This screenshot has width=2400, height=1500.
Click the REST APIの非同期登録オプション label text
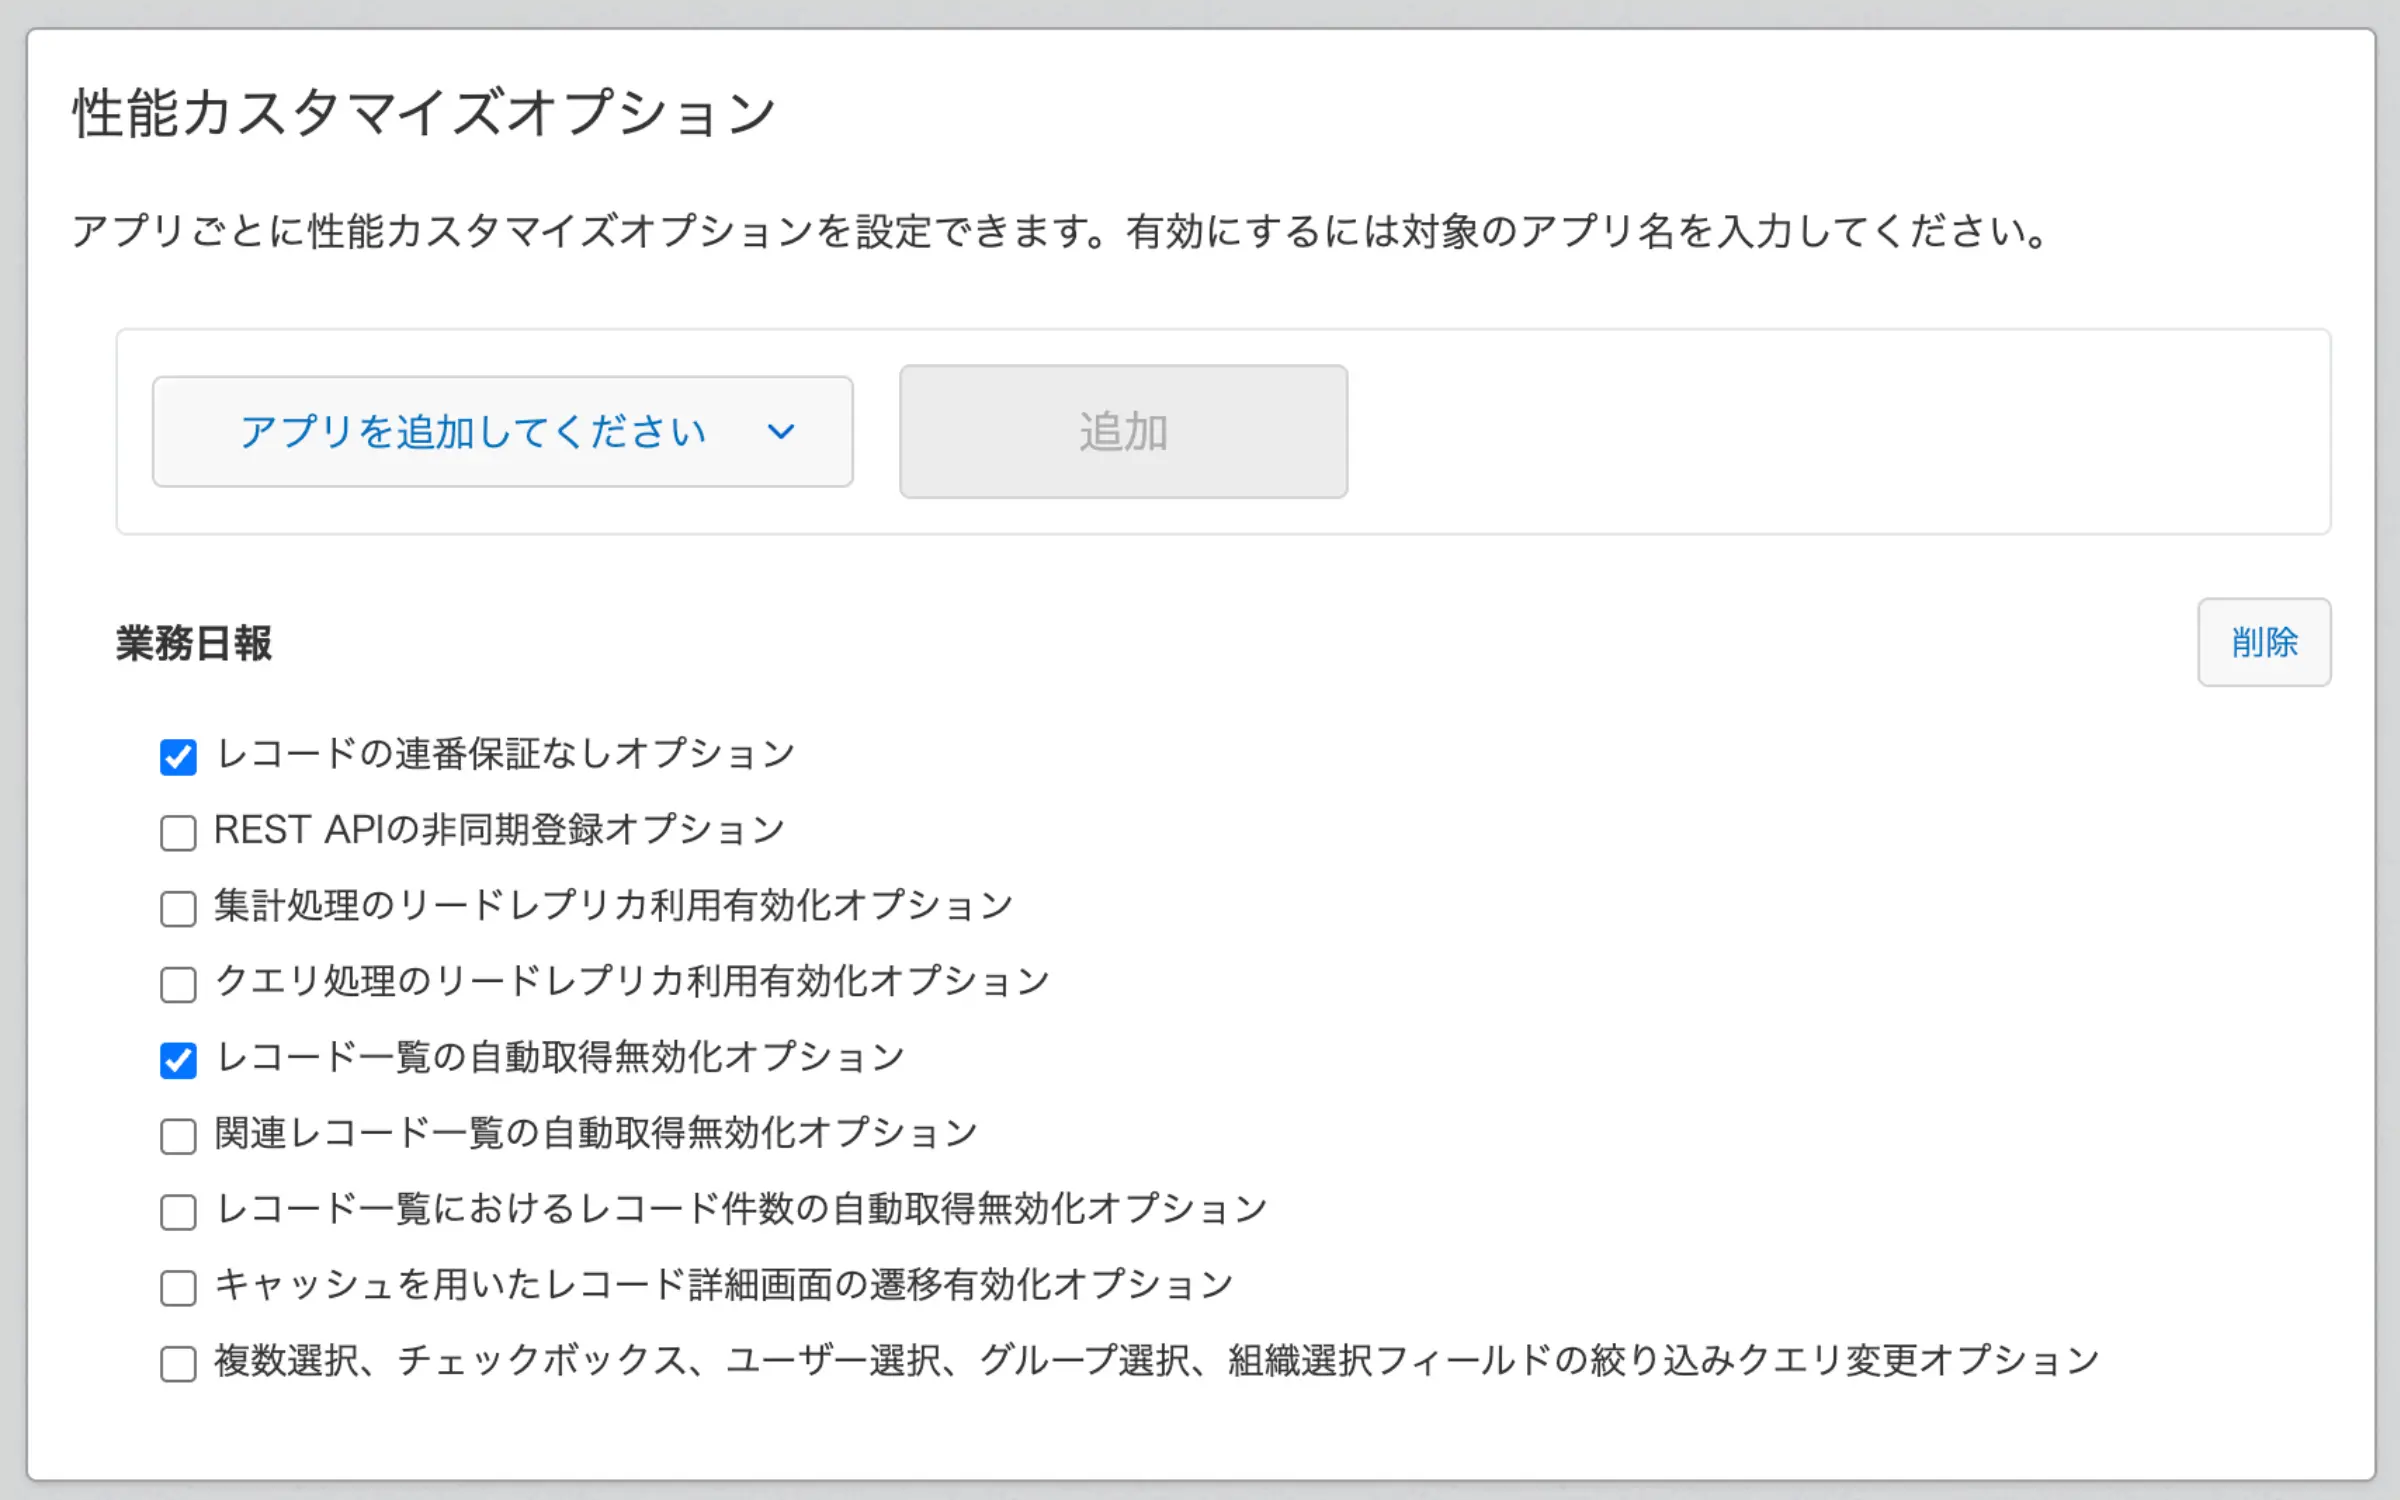(x=499, y=830)
